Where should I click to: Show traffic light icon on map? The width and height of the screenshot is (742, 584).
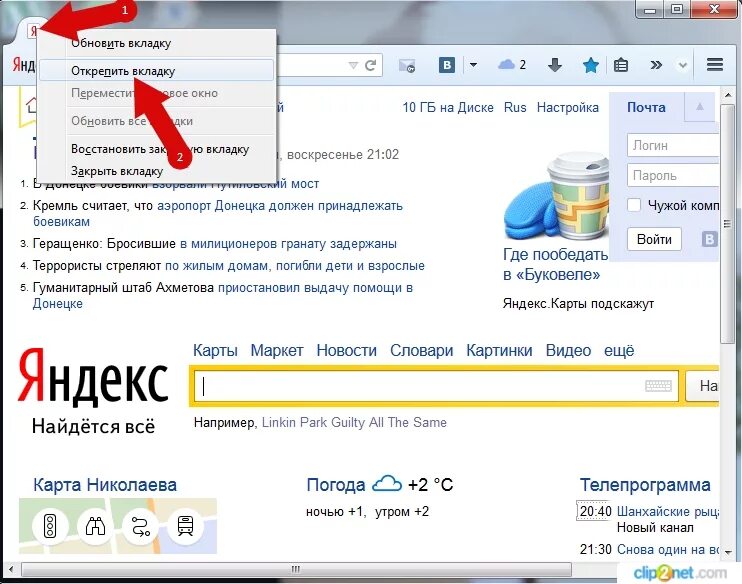click(50, 526)
